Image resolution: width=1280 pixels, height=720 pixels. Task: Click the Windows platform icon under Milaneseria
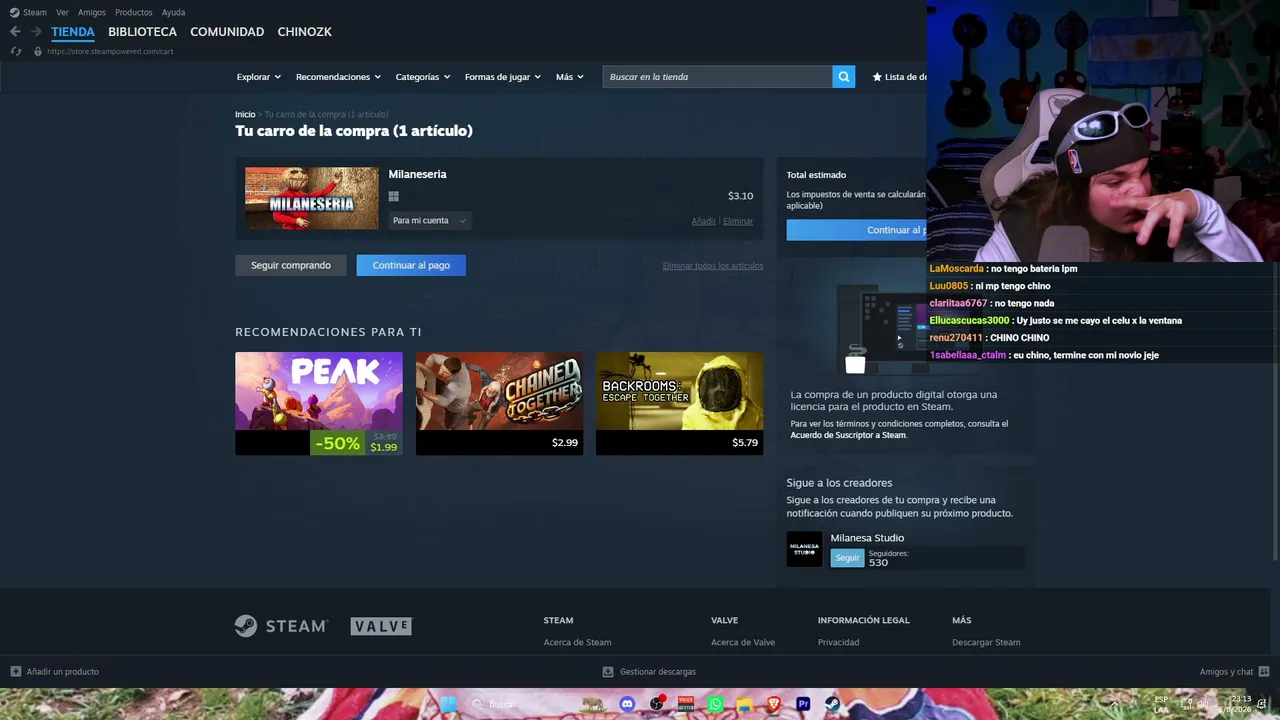point(394,197)
